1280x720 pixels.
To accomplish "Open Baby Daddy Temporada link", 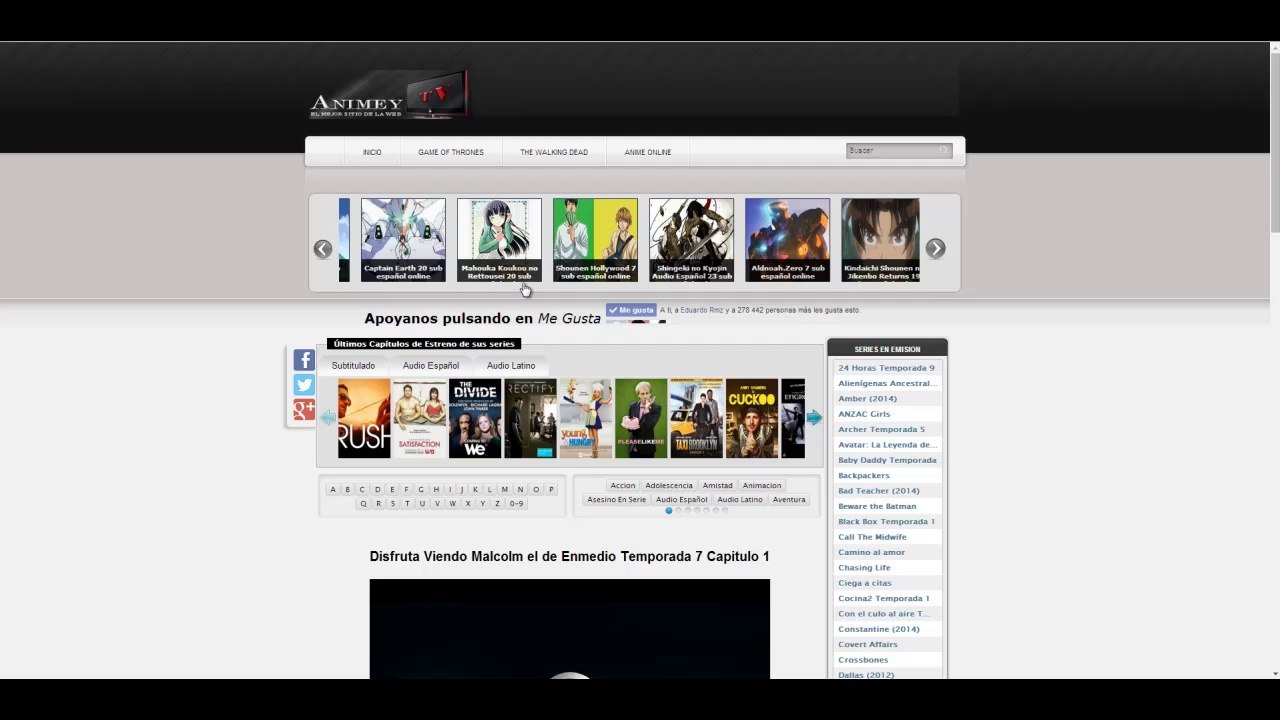I will 887,460.
